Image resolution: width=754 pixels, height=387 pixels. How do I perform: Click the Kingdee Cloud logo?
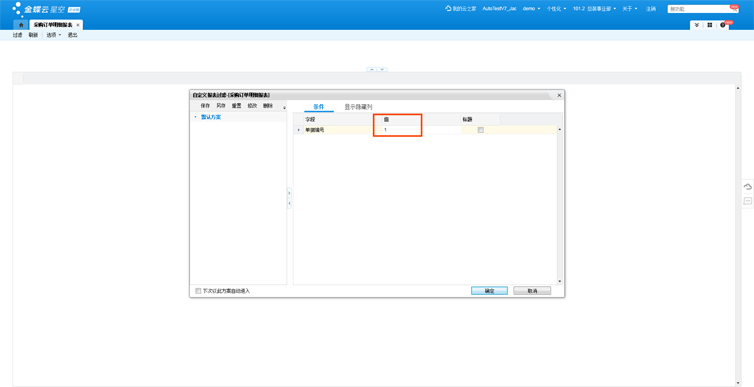(46, 9)
